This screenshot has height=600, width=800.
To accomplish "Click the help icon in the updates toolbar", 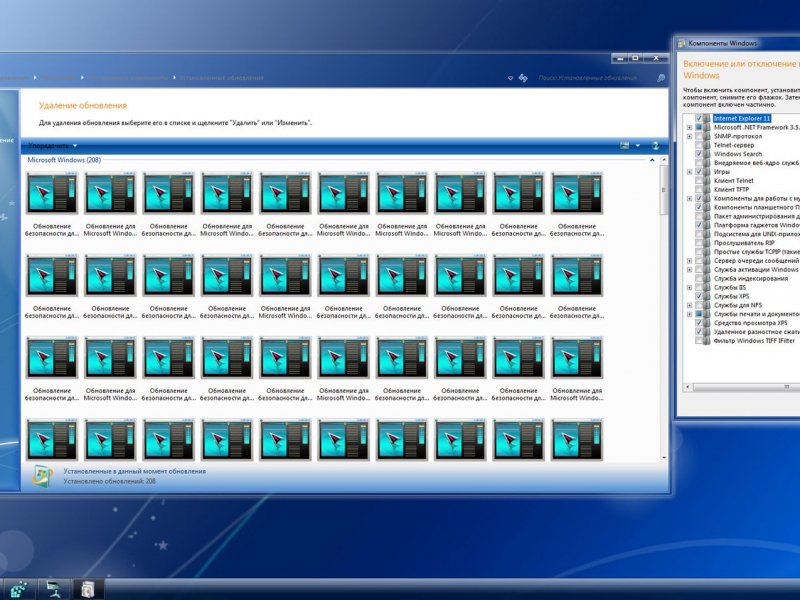I will coord(656,145).
